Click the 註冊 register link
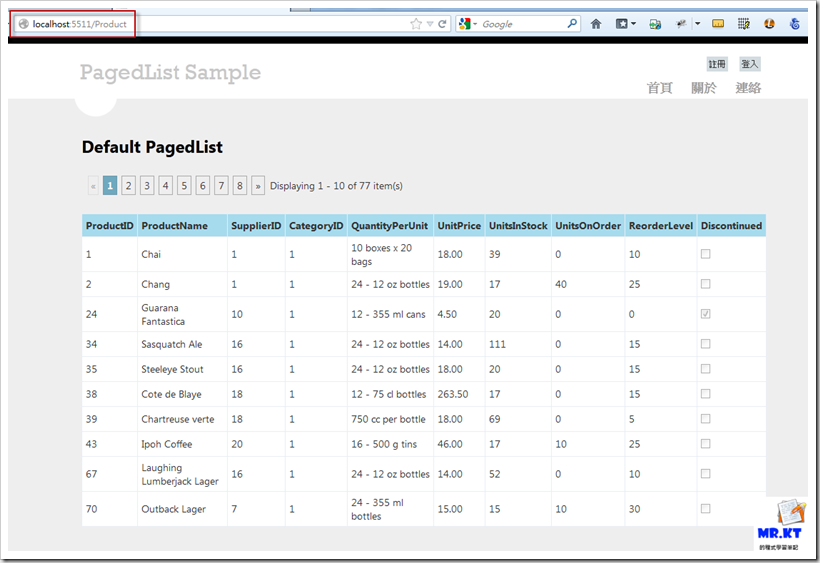 tap(717, 64)
